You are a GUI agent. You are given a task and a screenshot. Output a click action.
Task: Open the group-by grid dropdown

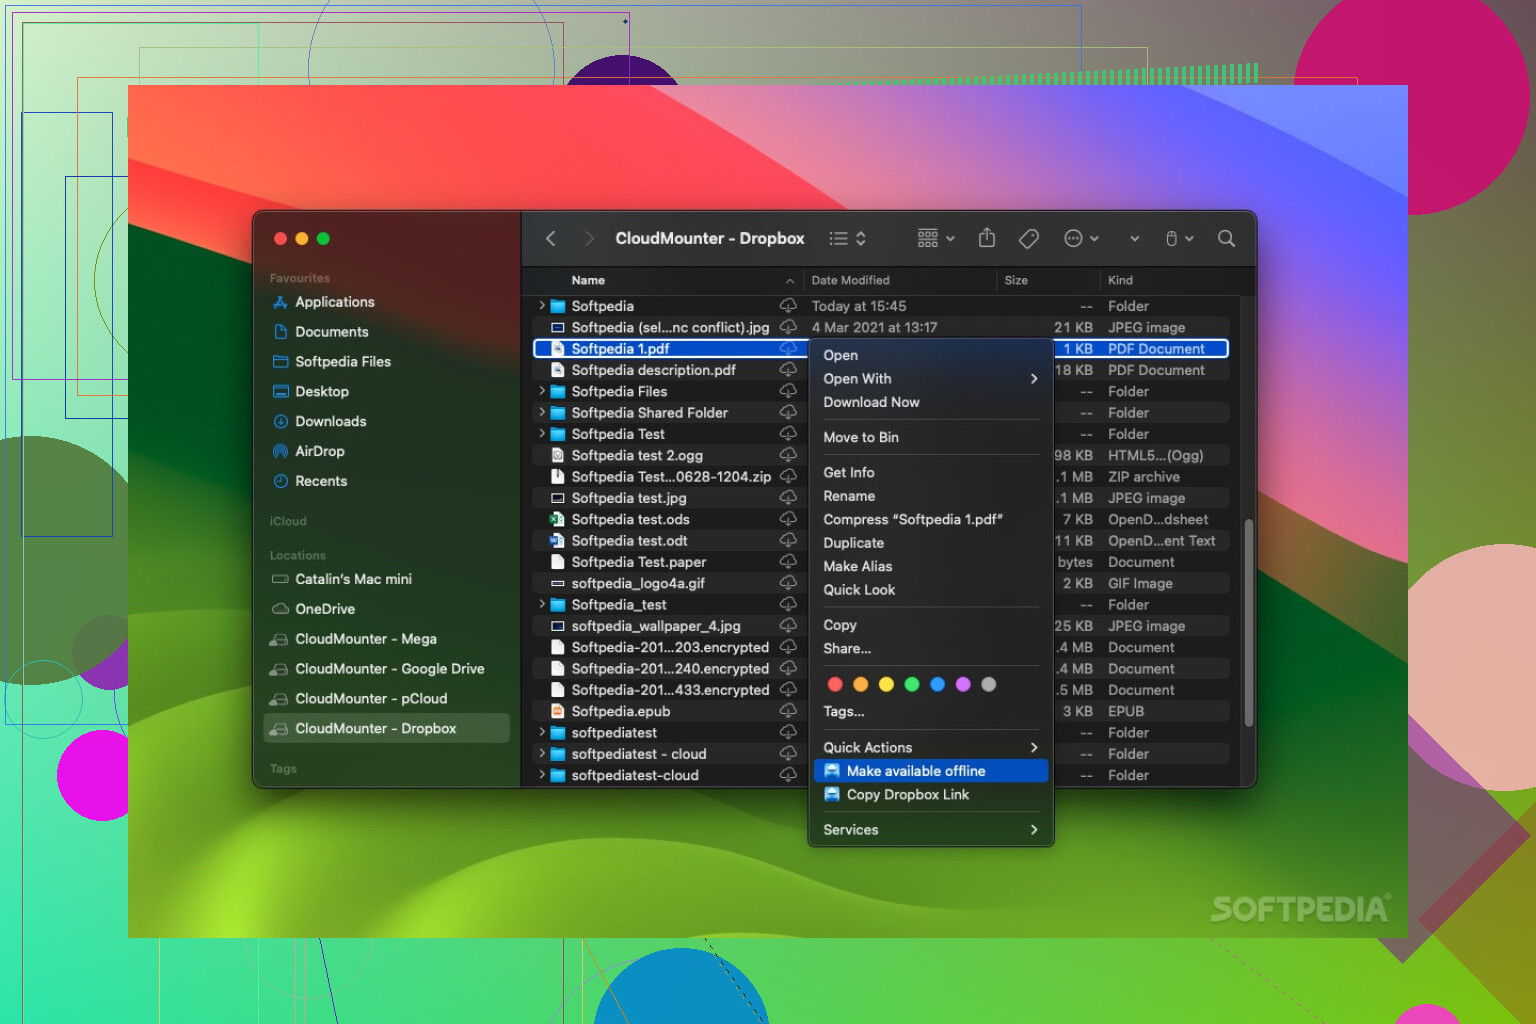click(x=936, y=238)
